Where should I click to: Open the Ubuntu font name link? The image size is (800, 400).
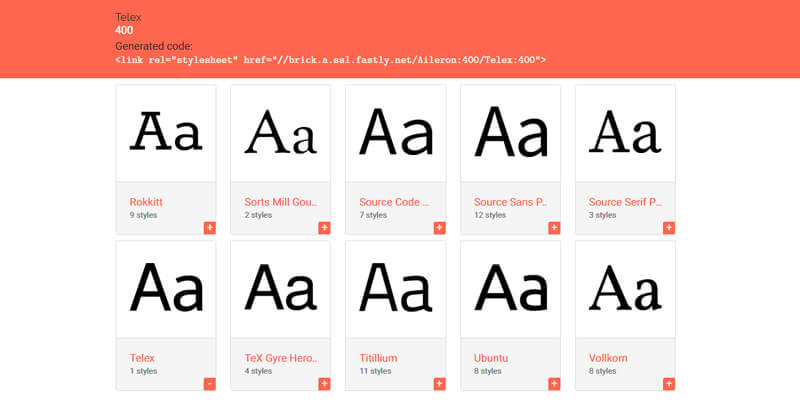pyautogui.click(x=491, y=357)
